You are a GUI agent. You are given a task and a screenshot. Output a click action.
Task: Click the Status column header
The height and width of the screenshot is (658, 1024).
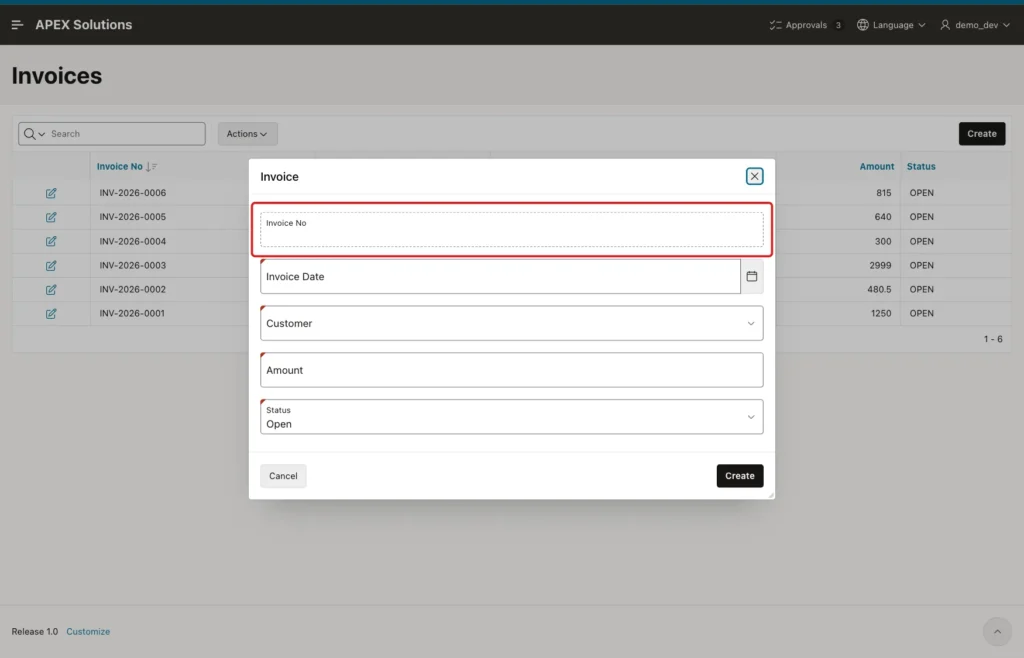[x=921, y=166]
